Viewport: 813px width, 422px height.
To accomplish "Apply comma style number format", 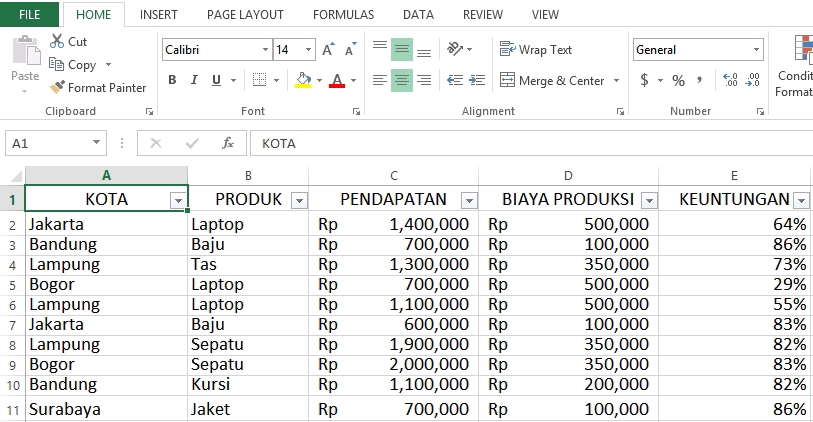I will [x=699, y=80].
